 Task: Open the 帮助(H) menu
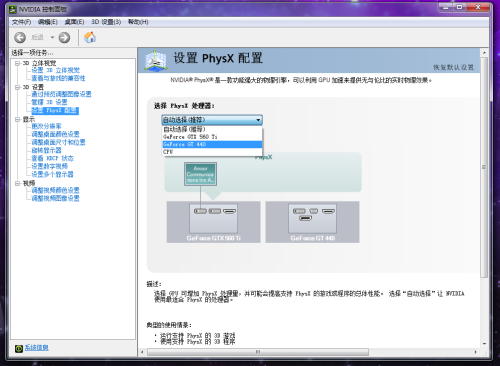click(x=138, y=22)
